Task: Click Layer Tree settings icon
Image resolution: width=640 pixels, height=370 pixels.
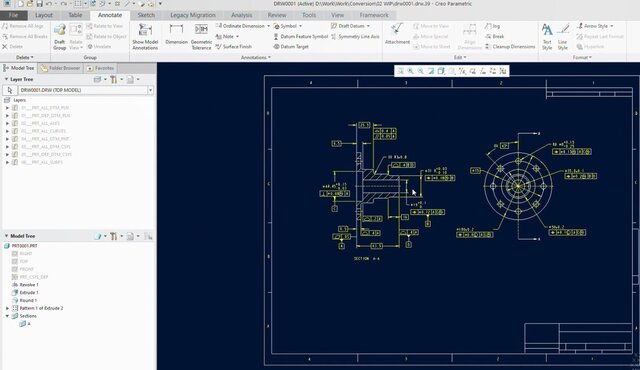Action: click(x=114, y=79)
